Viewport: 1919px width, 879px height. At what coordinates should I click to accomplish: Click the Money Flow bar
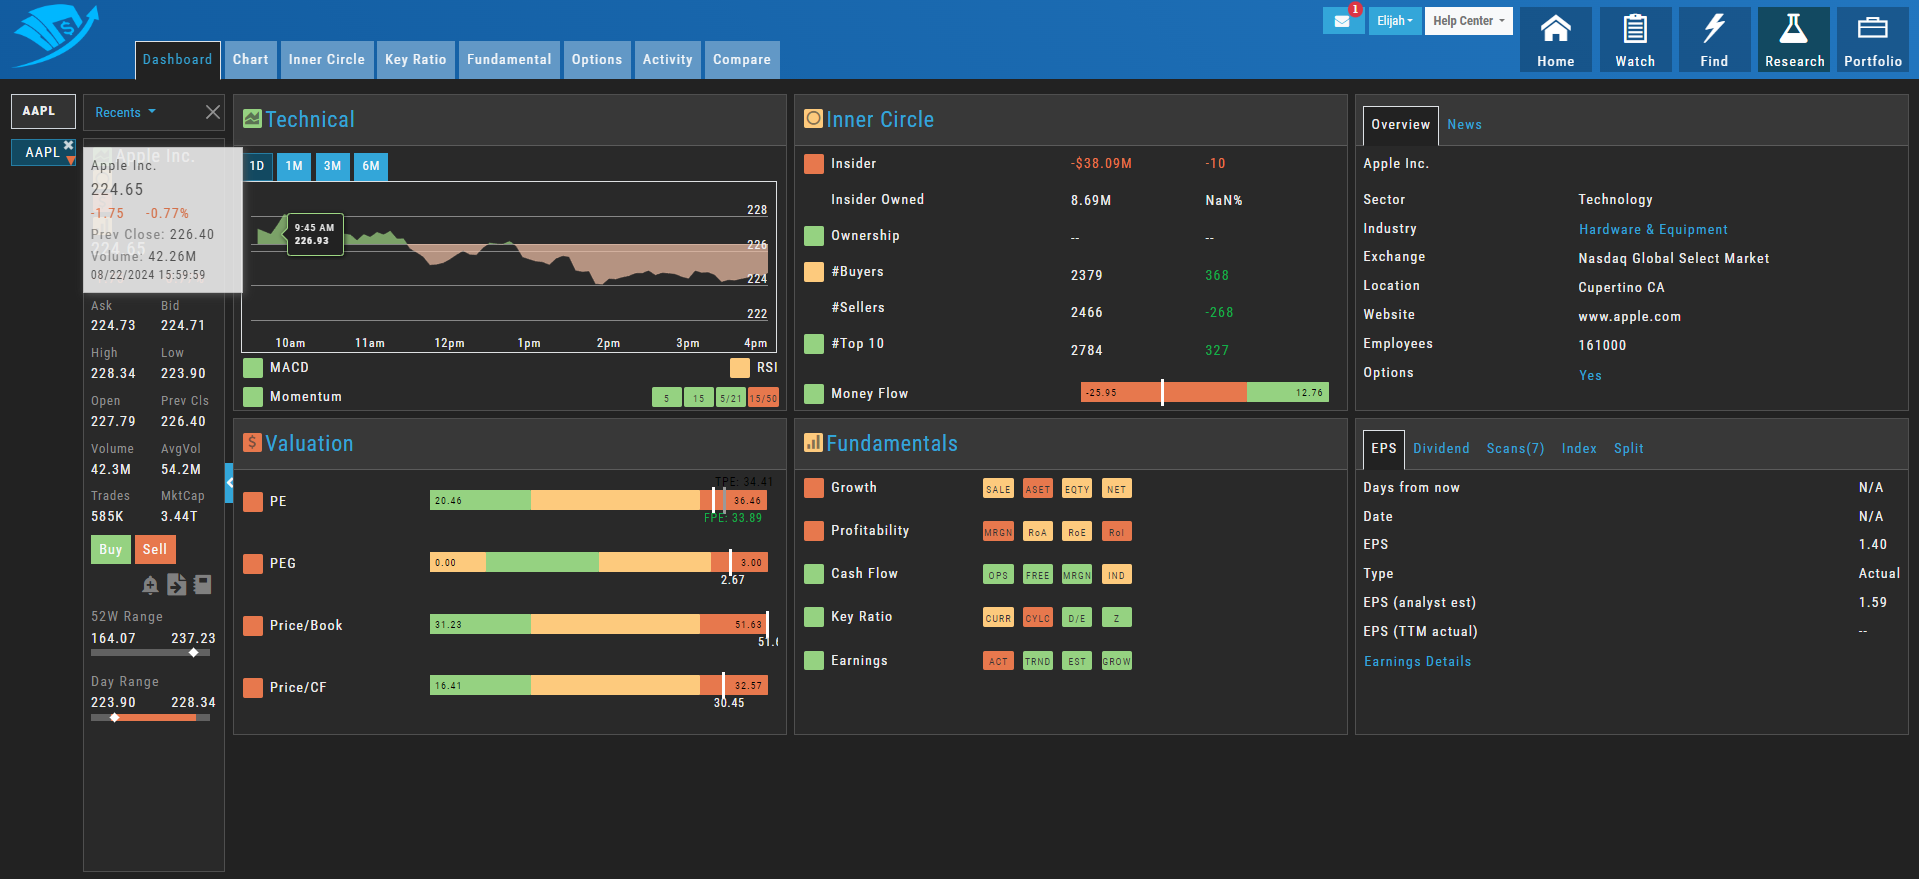coord(1205,393)
